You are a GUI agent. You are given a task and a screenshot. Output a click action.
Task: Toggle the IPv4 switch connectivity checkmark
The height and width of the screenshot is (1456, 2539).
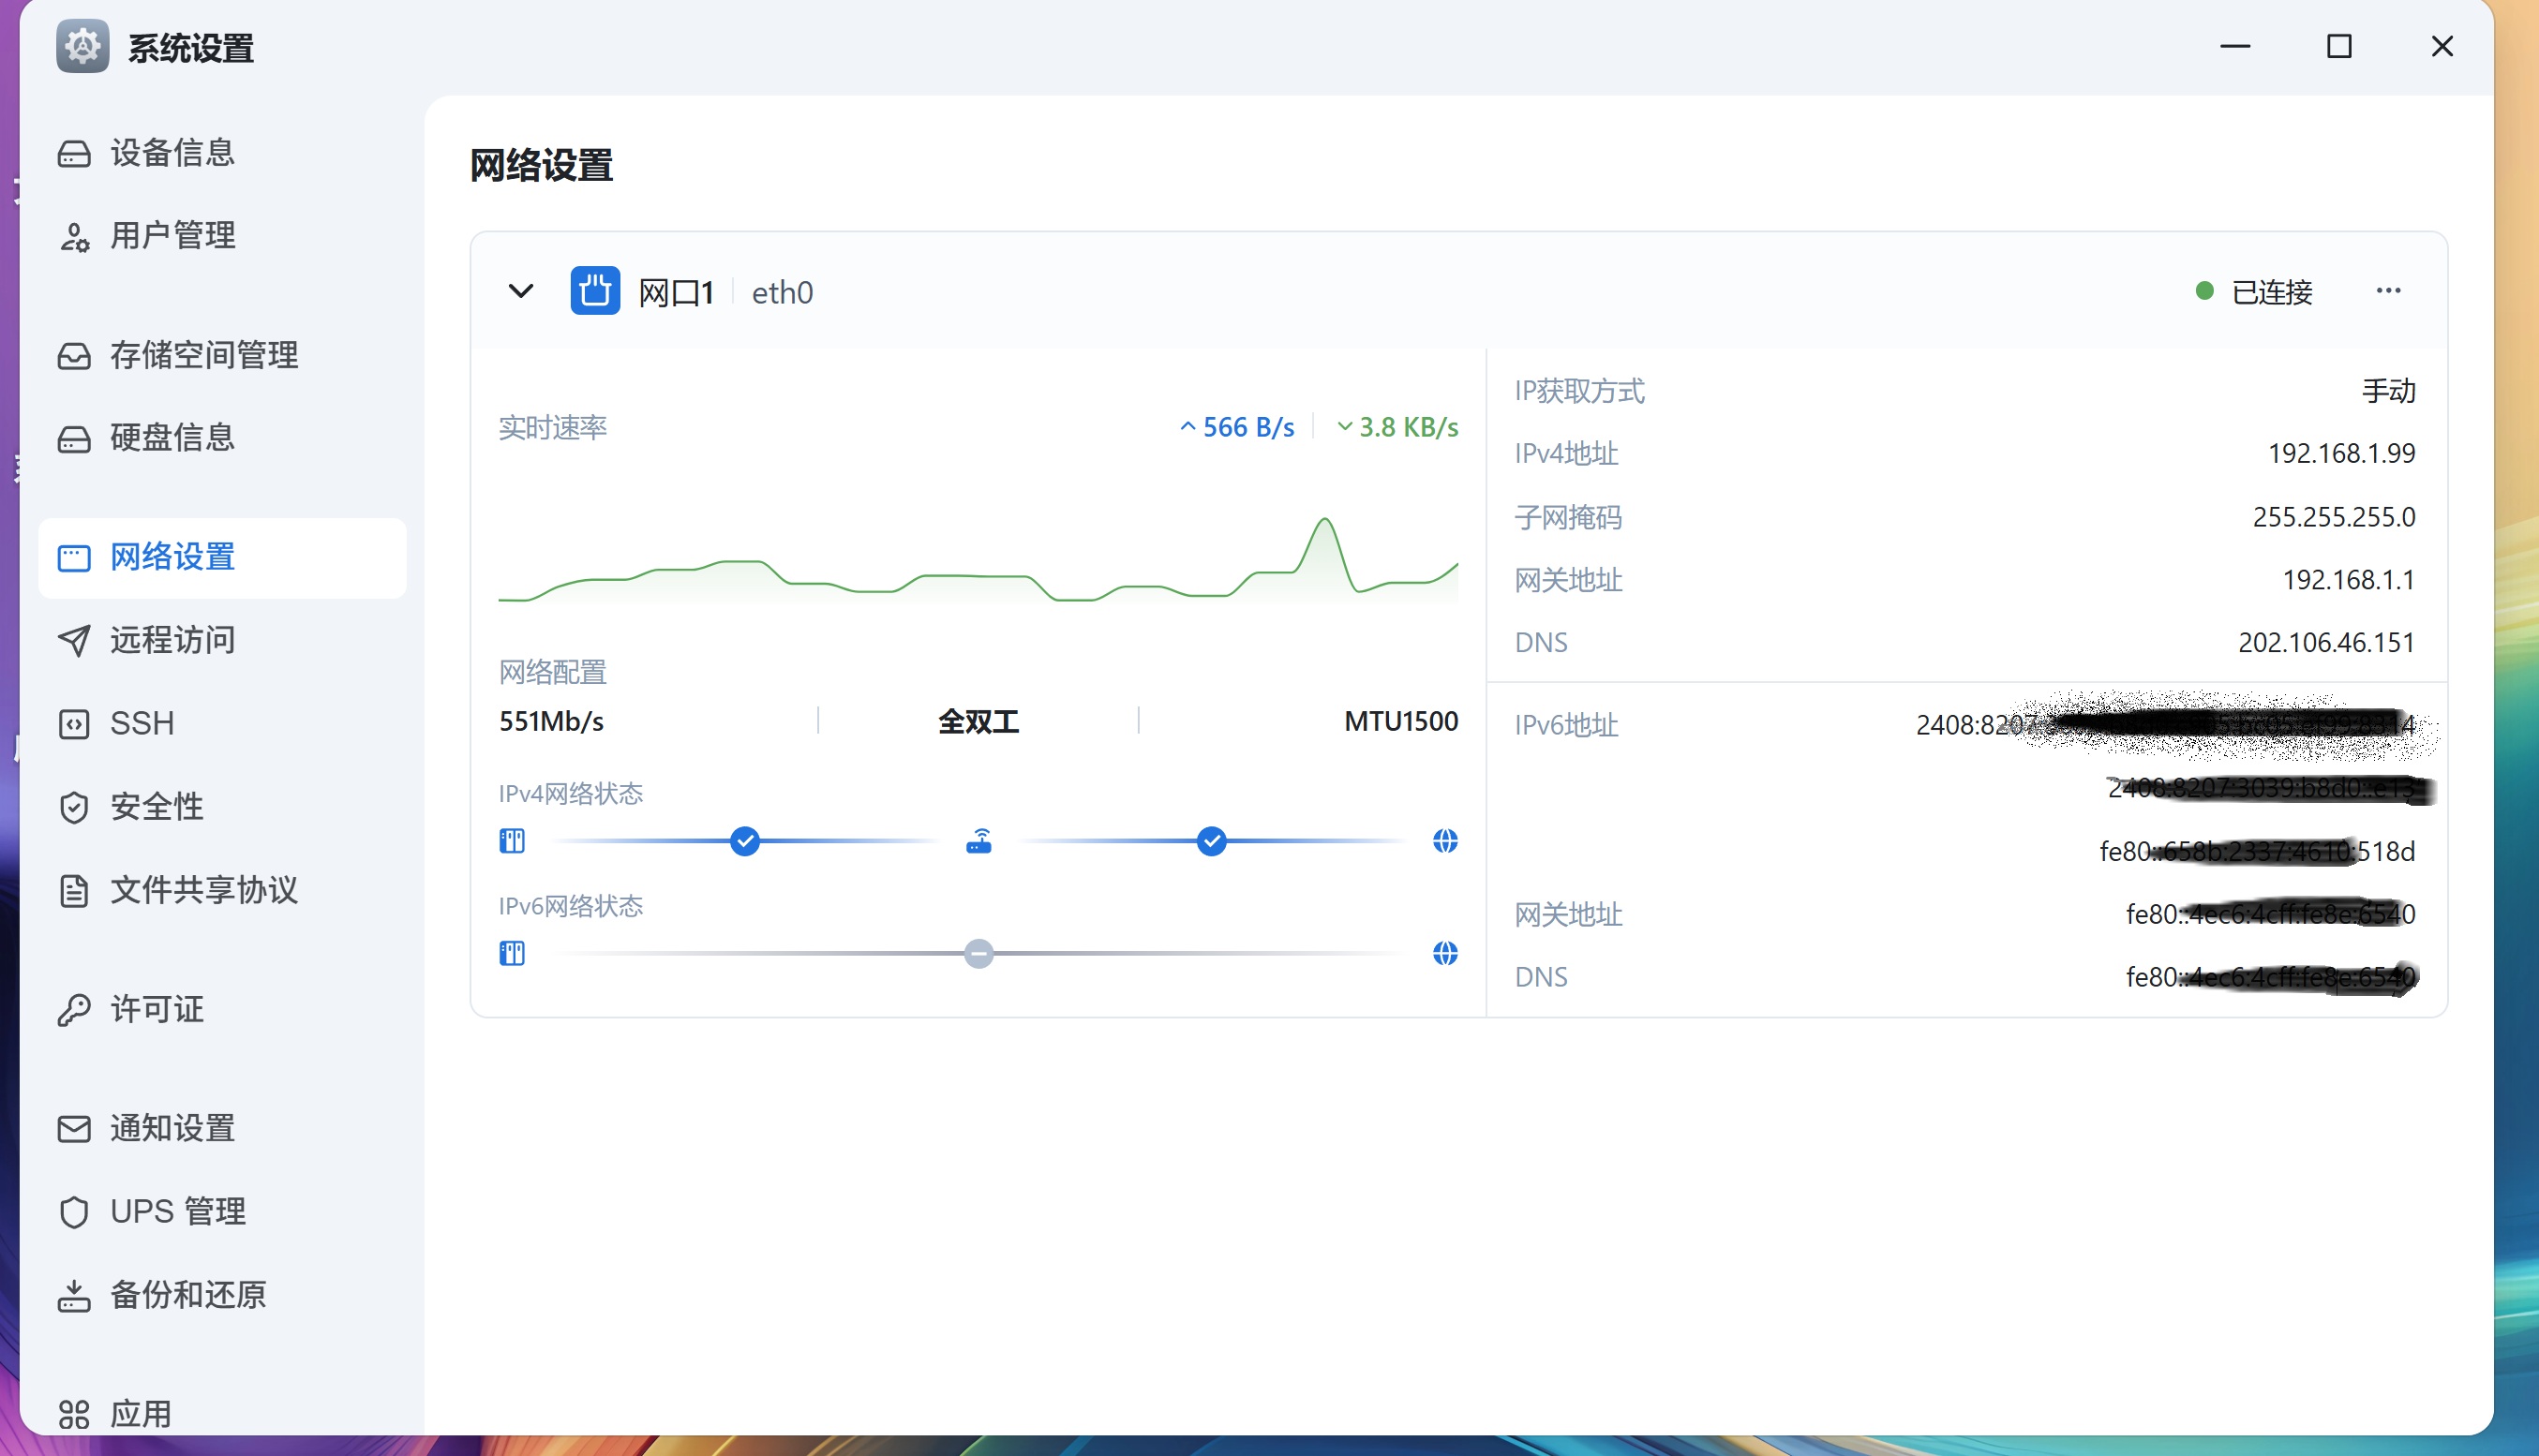click(x=744, y=841)
